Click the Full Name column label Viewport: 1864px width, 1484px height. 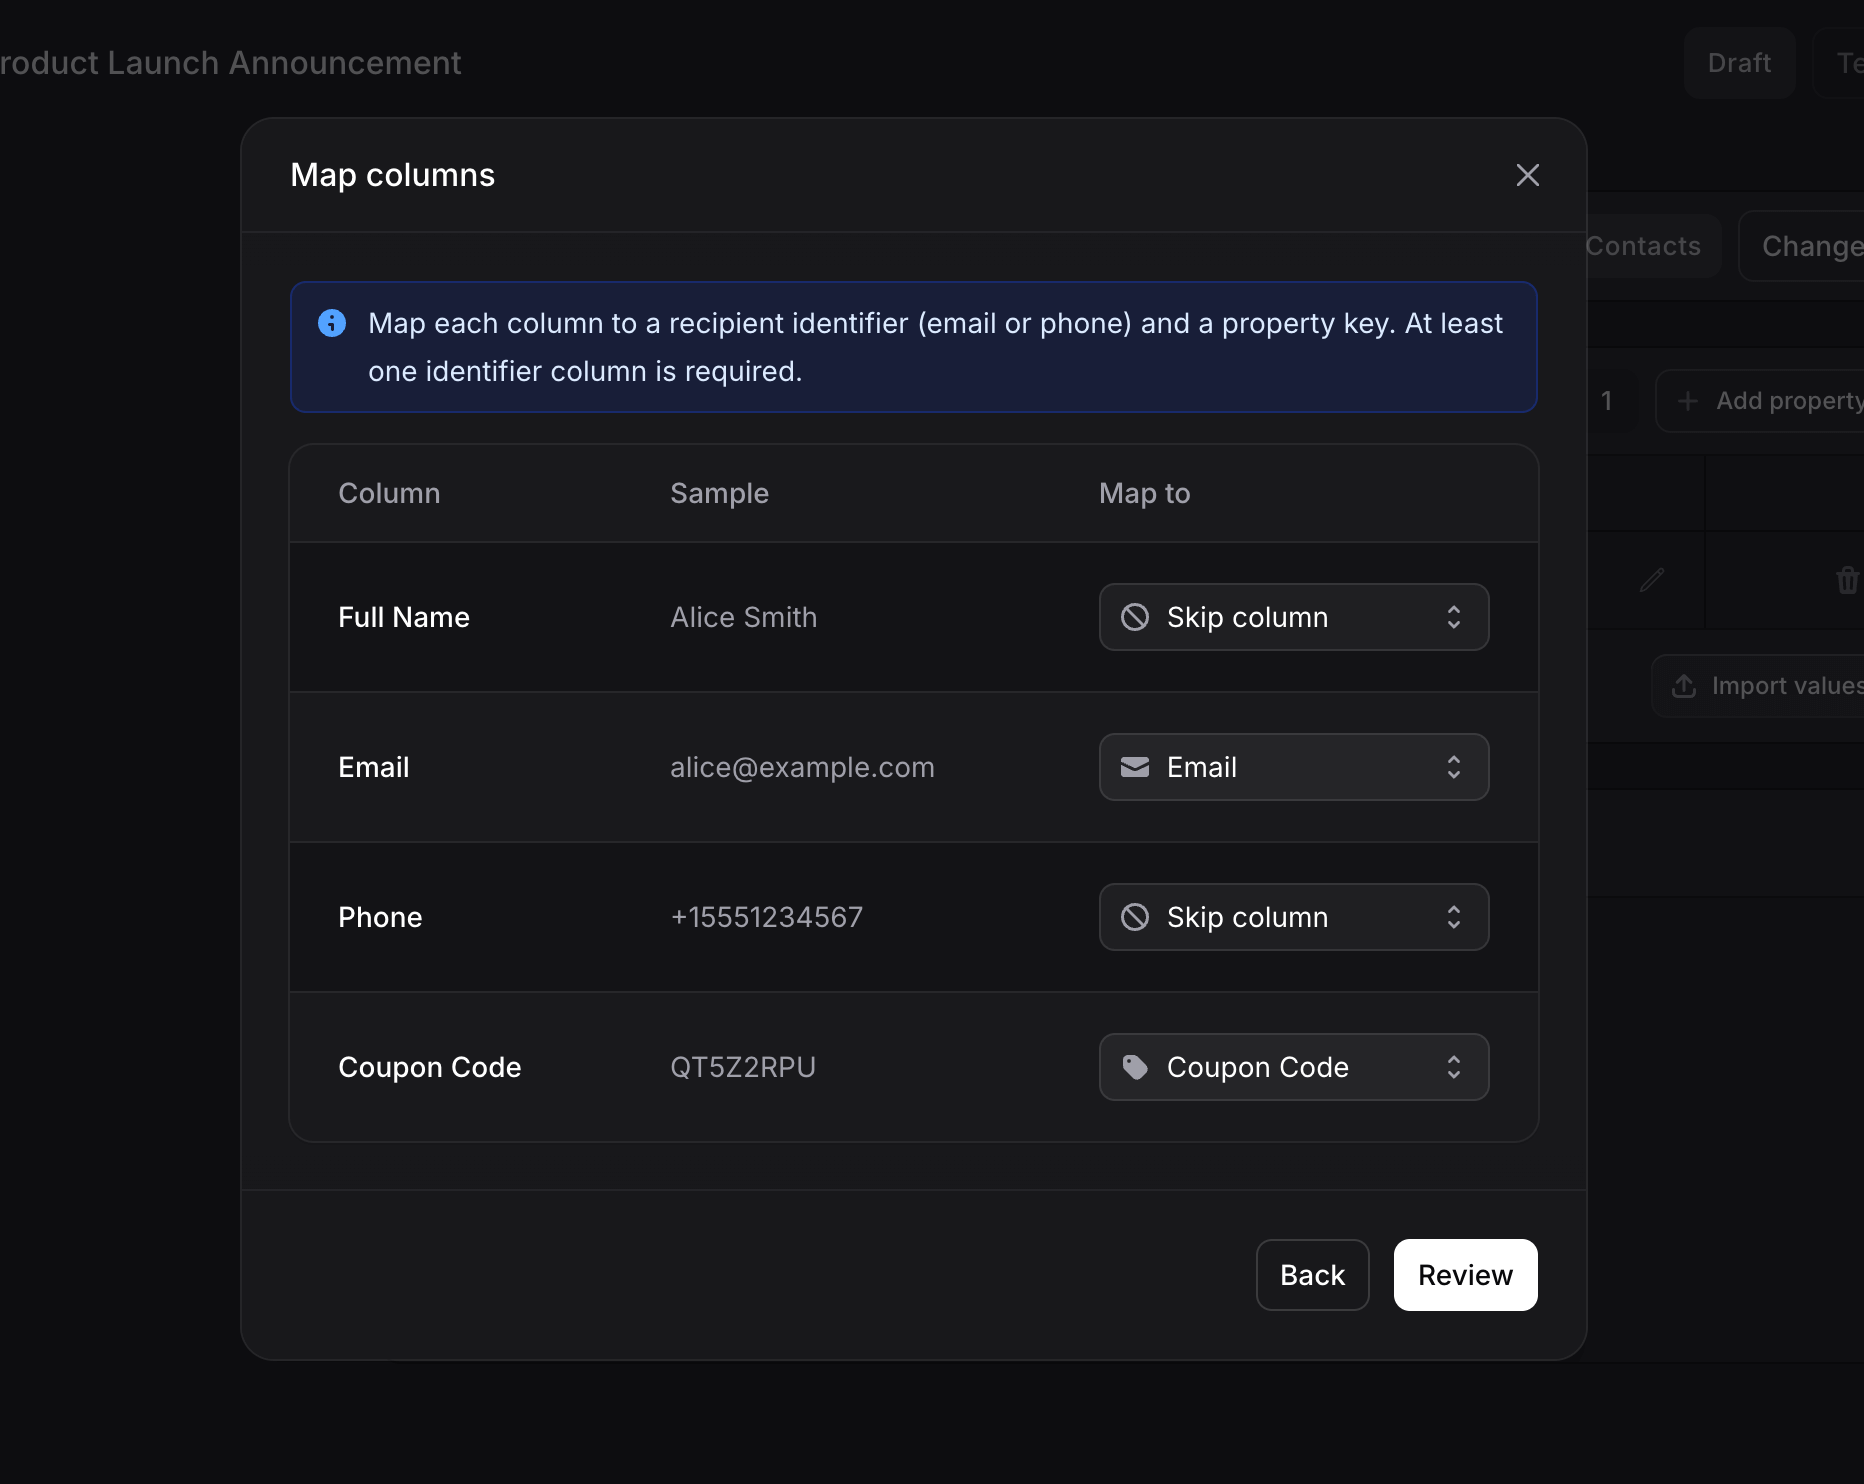pyautogui.click(x=404, y=617)
